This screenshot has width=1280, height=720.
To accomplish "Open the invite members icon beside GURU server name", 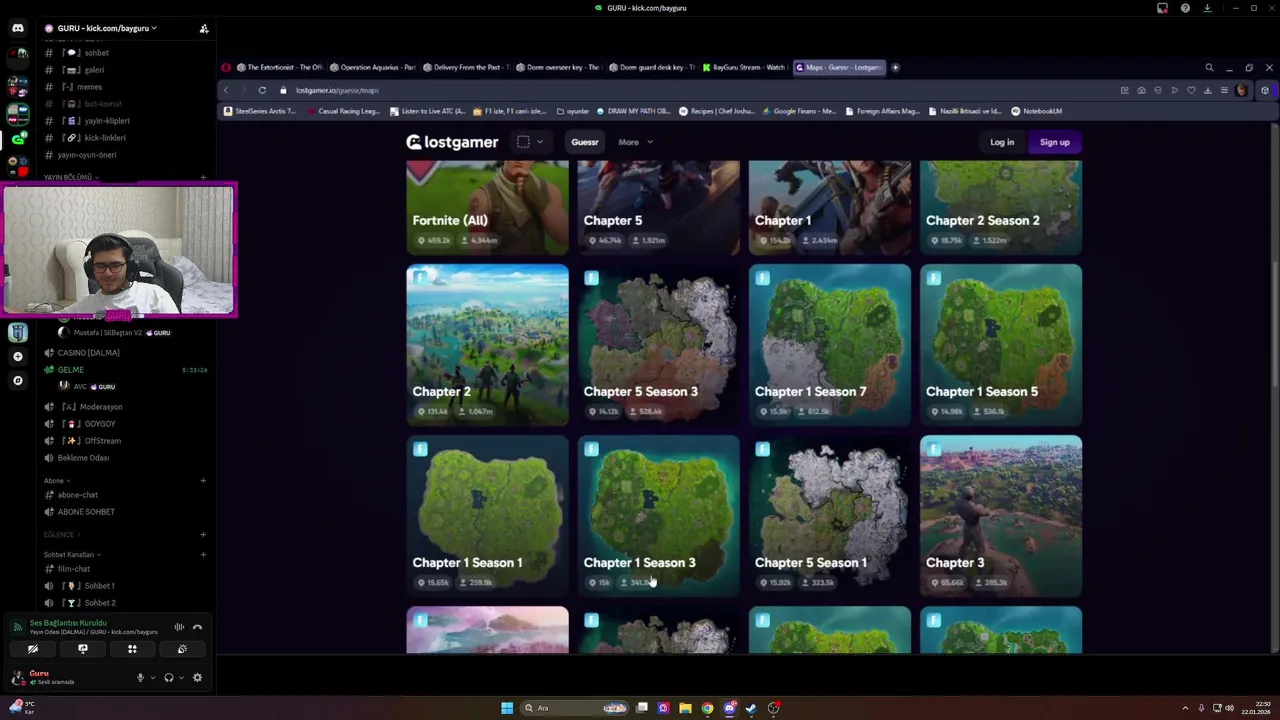I will 204,28.
